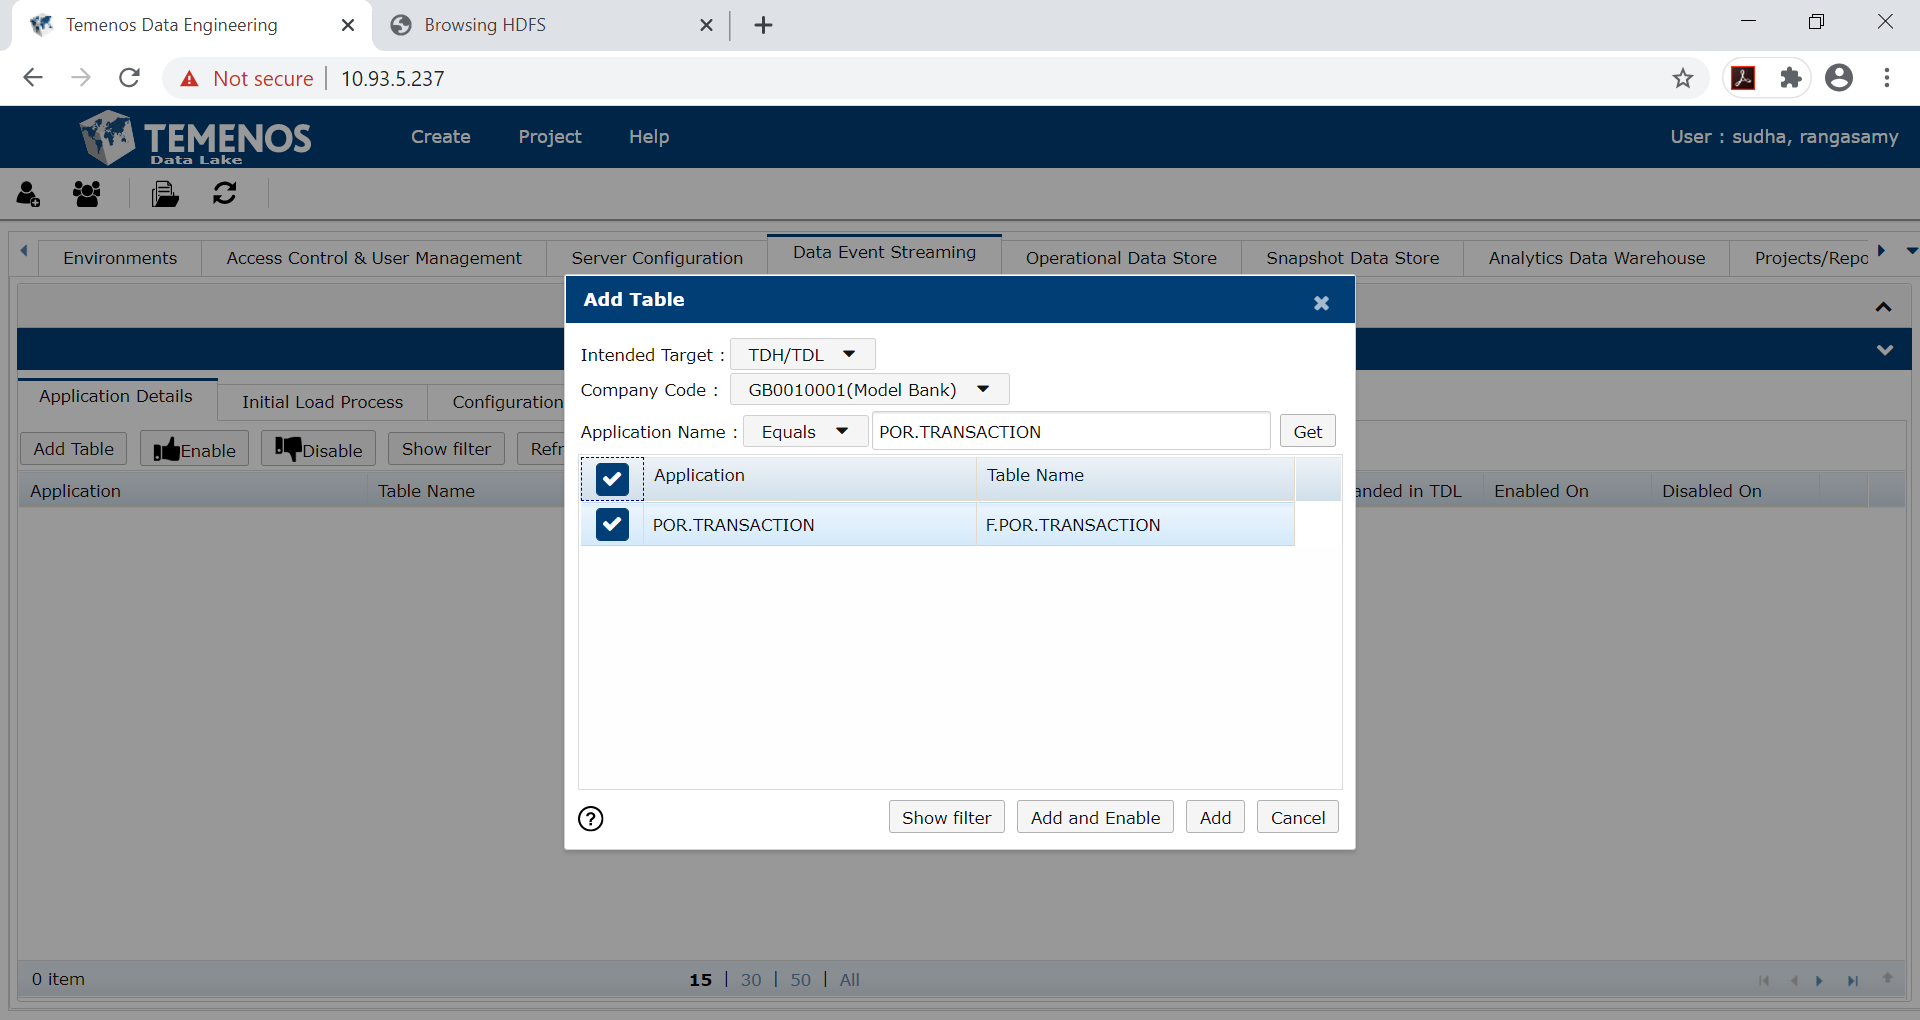The width and height of the screenshot is (1920, 1020).
Task: Open the Intended Target TDH/TDL dropdown
Action: tap(802, 354)
